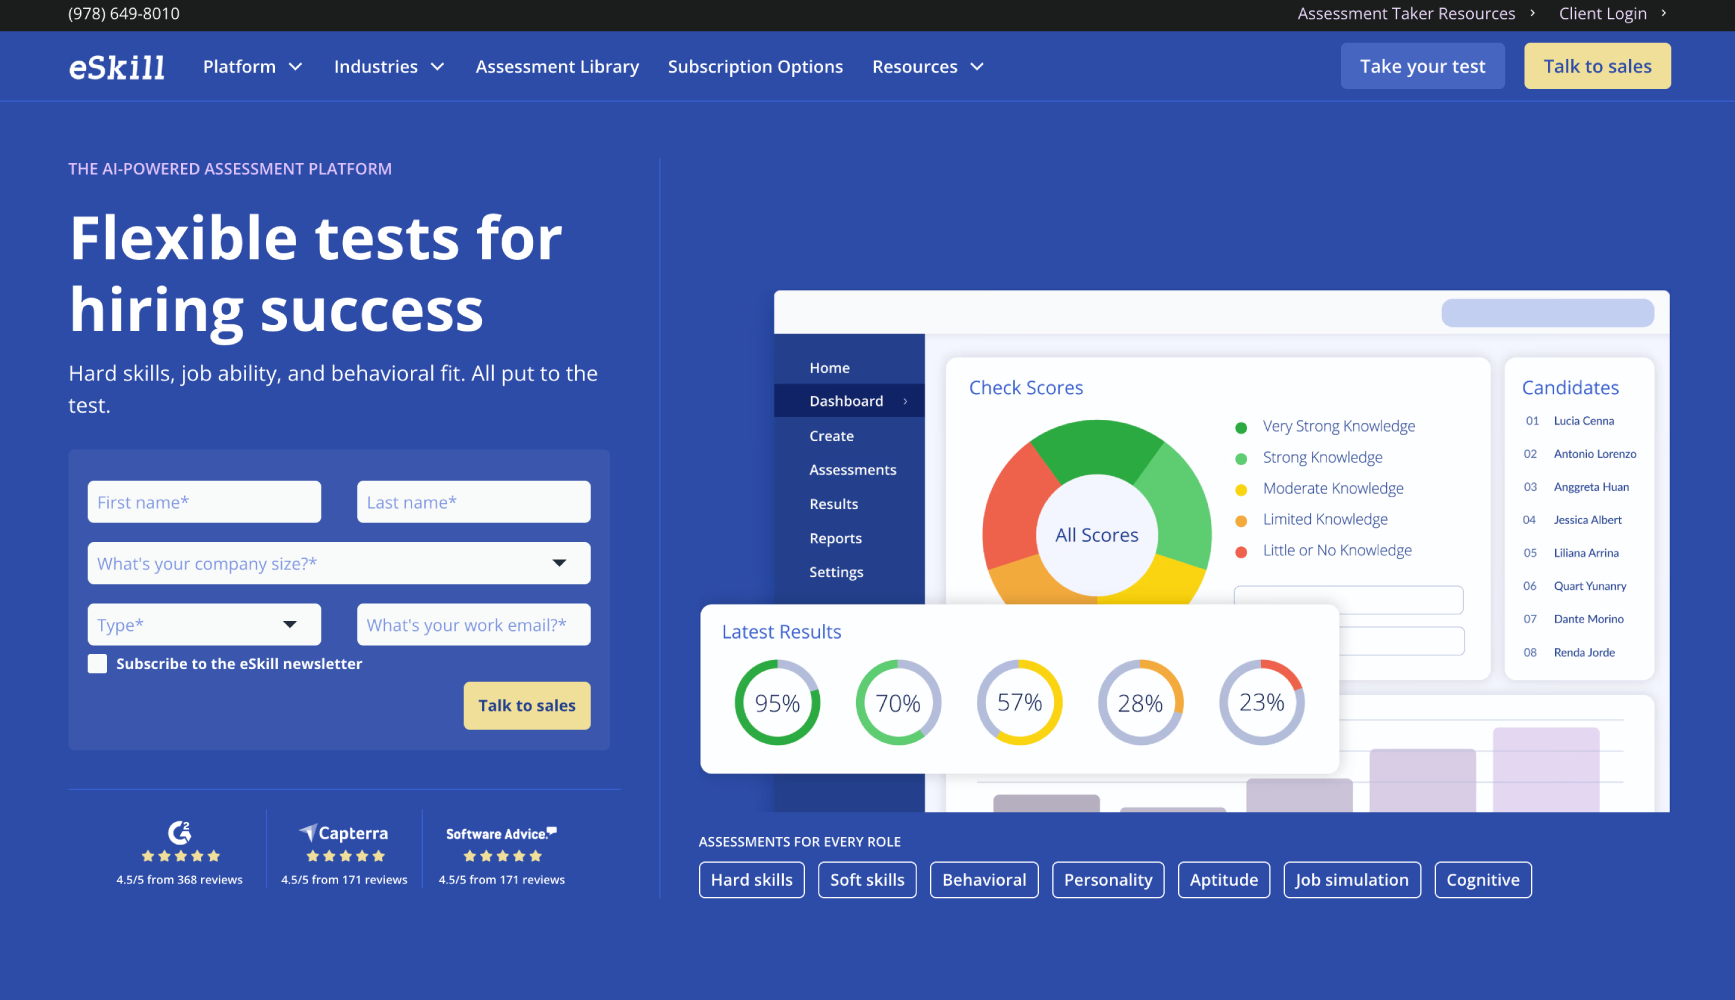
Task: Click the Very Strong Knowledge green swatch
Action: click(1241, 427)
